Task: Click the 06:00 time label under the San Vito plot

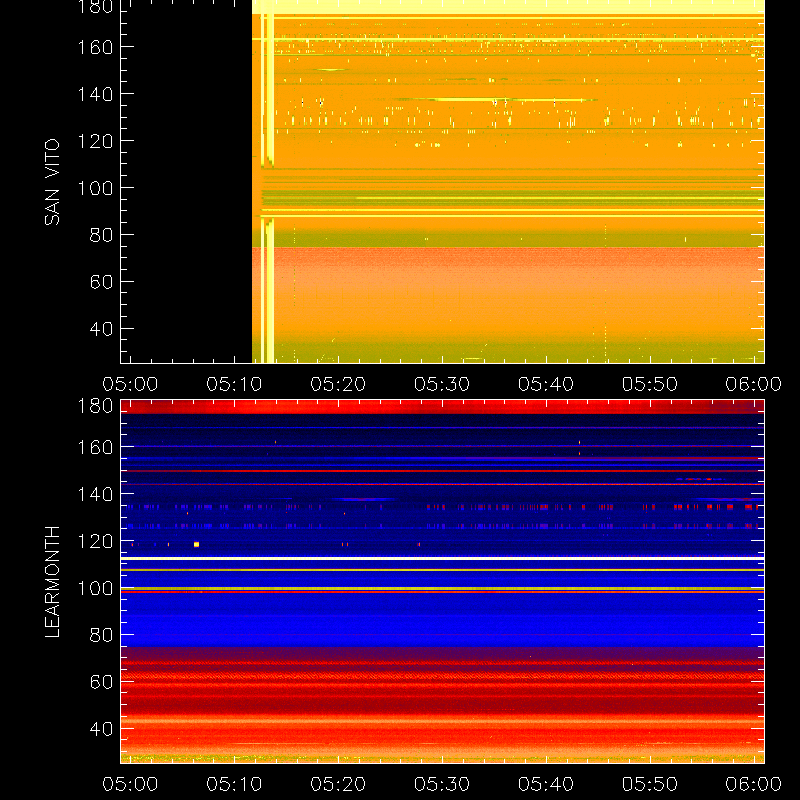Action: tap(754, 384)
